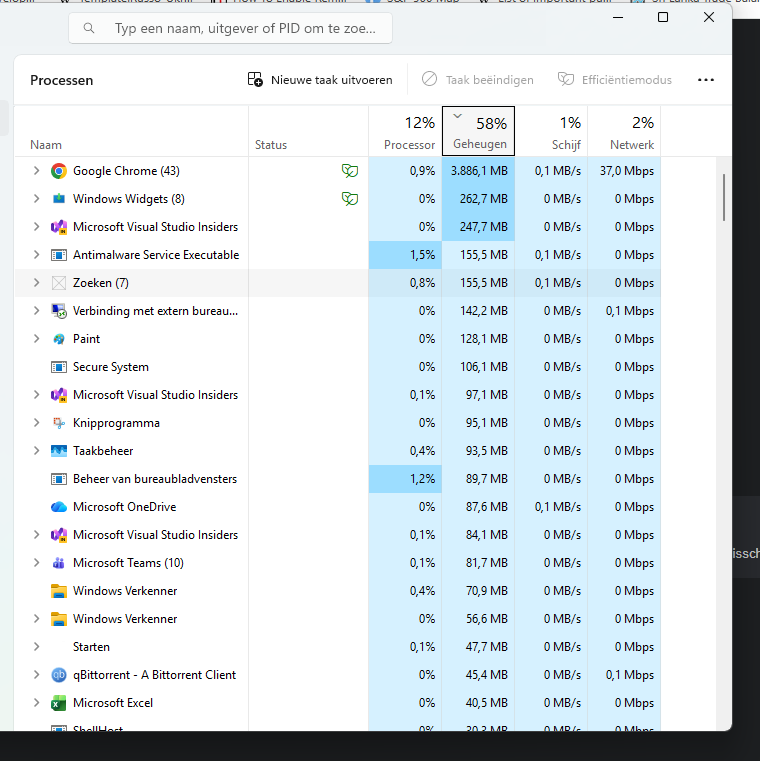Sort by the Status column header
The width and height of the screenshot is (760, 761).
point(309,131)
